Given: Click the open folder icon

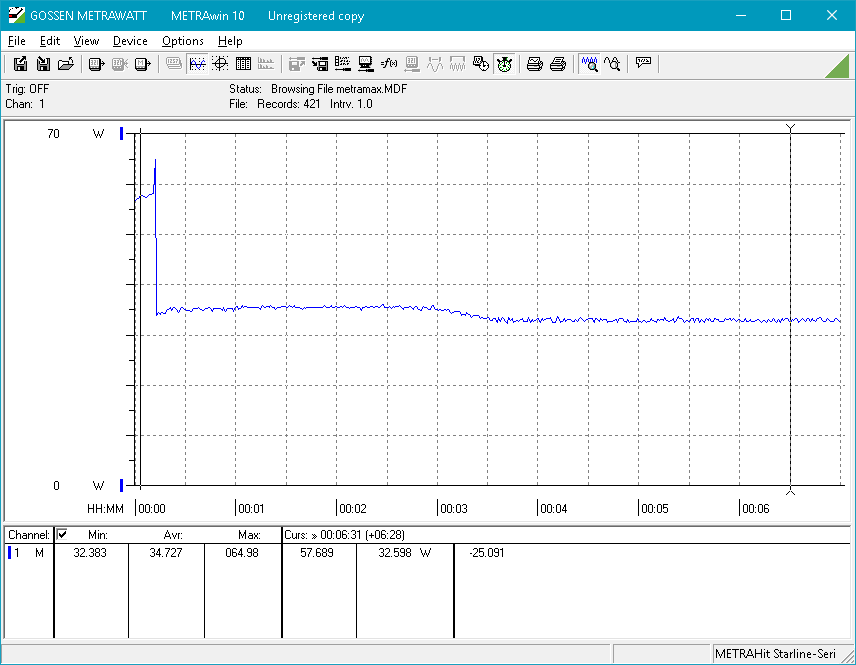Looking at the screenshot, I should click(66, 64).
